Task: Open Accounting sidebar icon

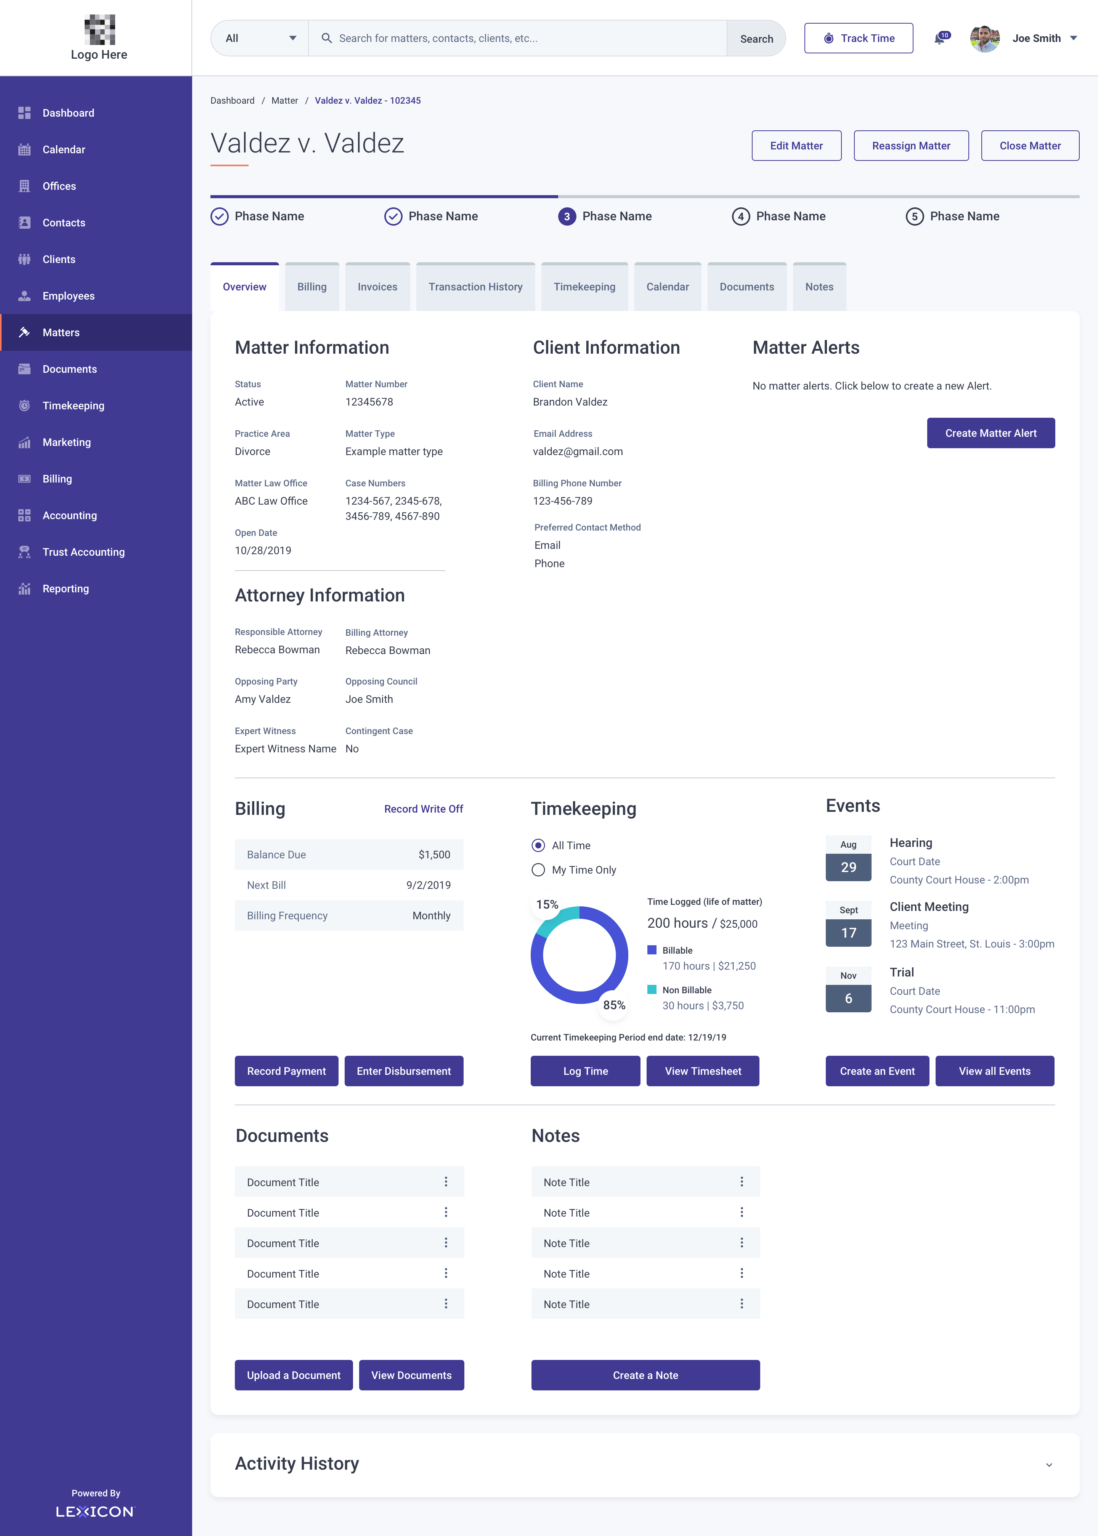Action: pos(24,516)
